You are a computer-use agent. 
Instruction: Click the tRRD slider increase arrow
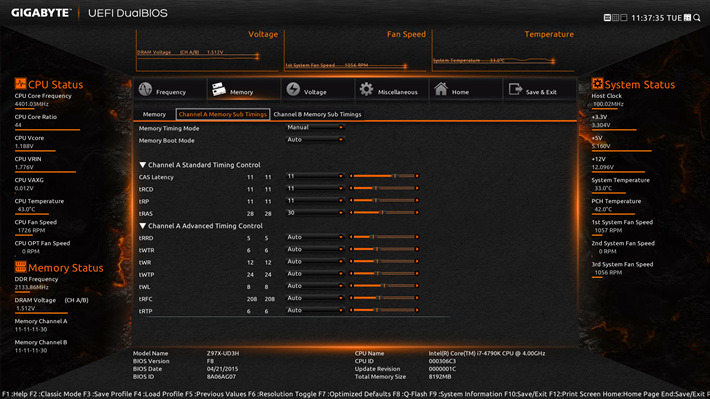click(417, 237)
